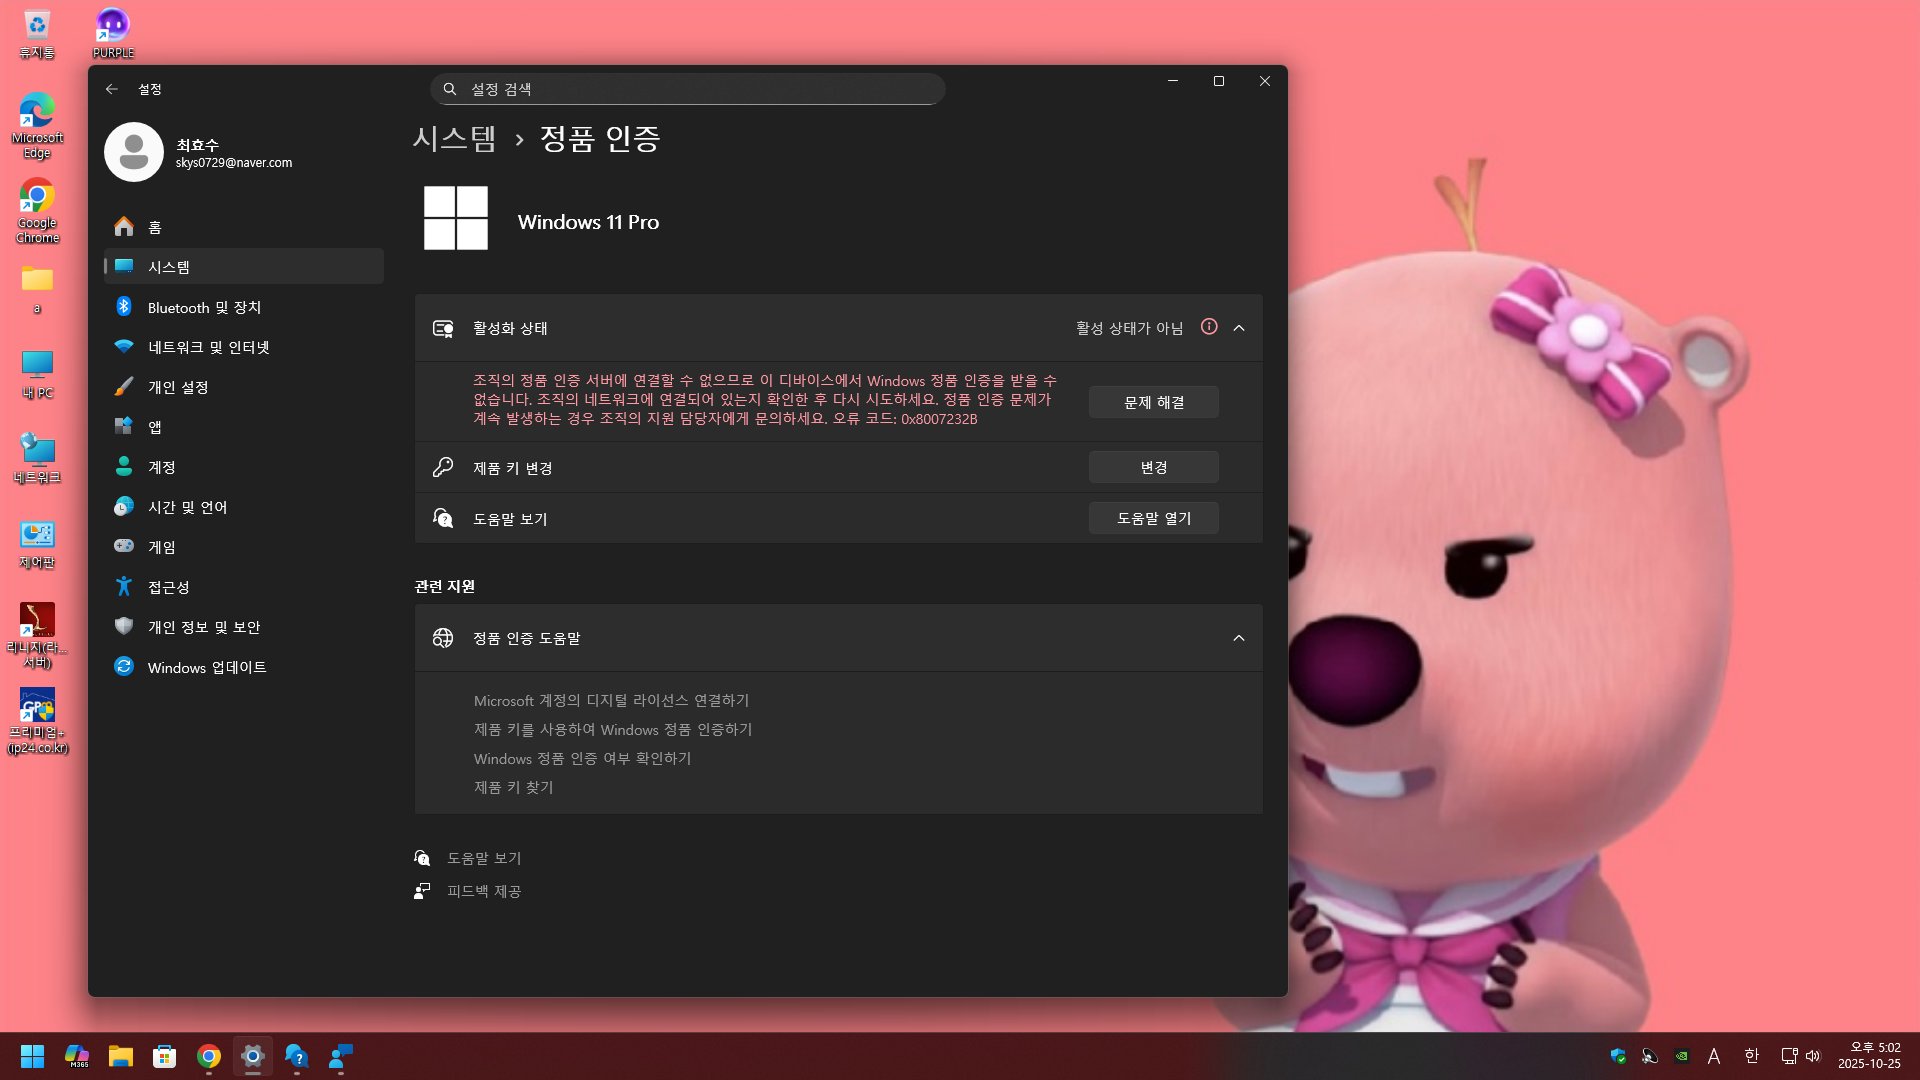Click the volume speaker icon in system tray
The width and height of the screenshot is (1920, 1080).
(1813, 1056)
